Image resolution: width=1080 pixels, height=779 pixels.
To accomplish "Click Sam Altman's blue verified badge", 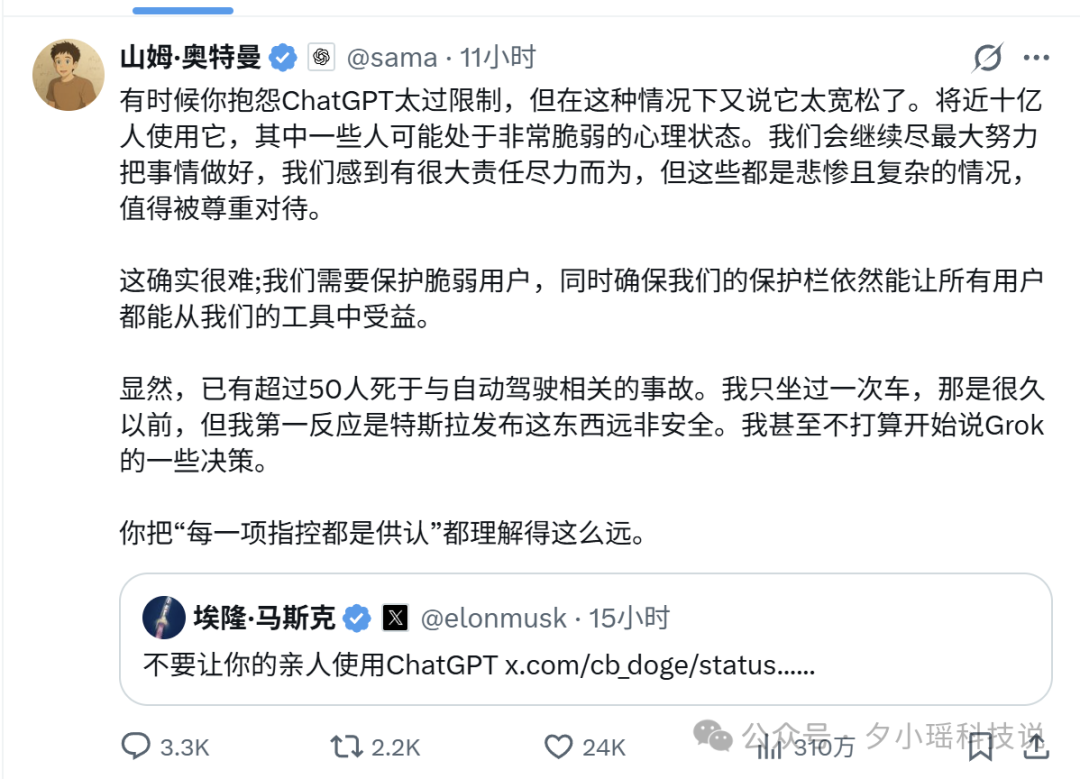I will click(283, 57).
